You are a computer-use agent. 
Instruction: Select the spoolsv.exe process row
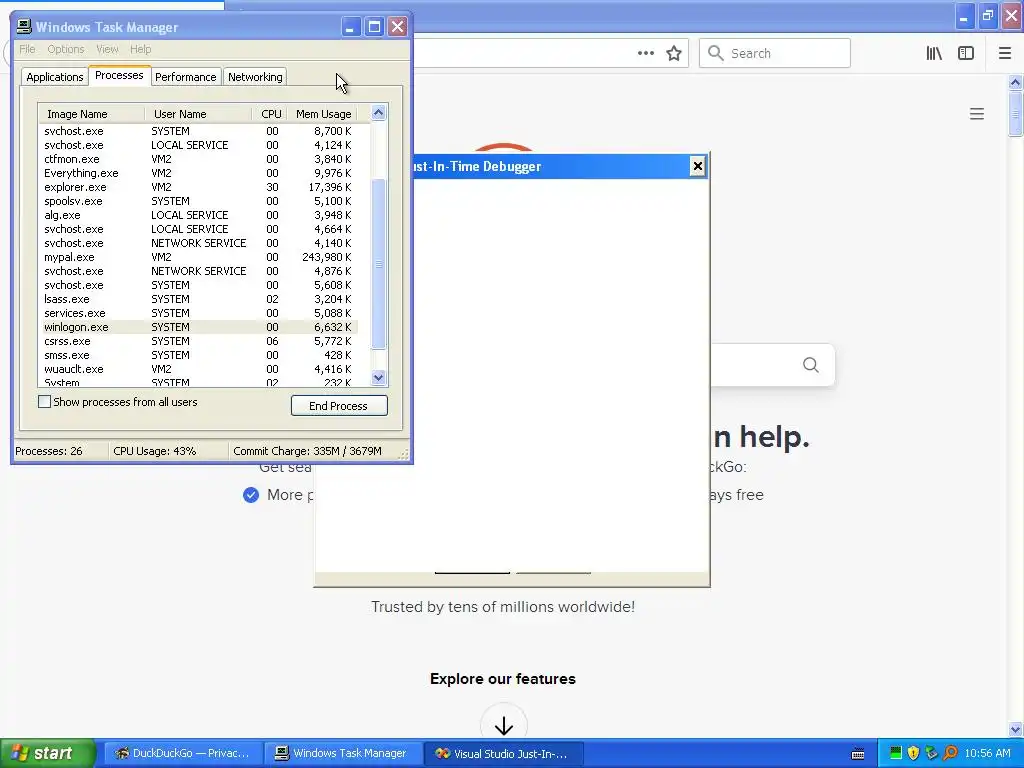point(199,201)
